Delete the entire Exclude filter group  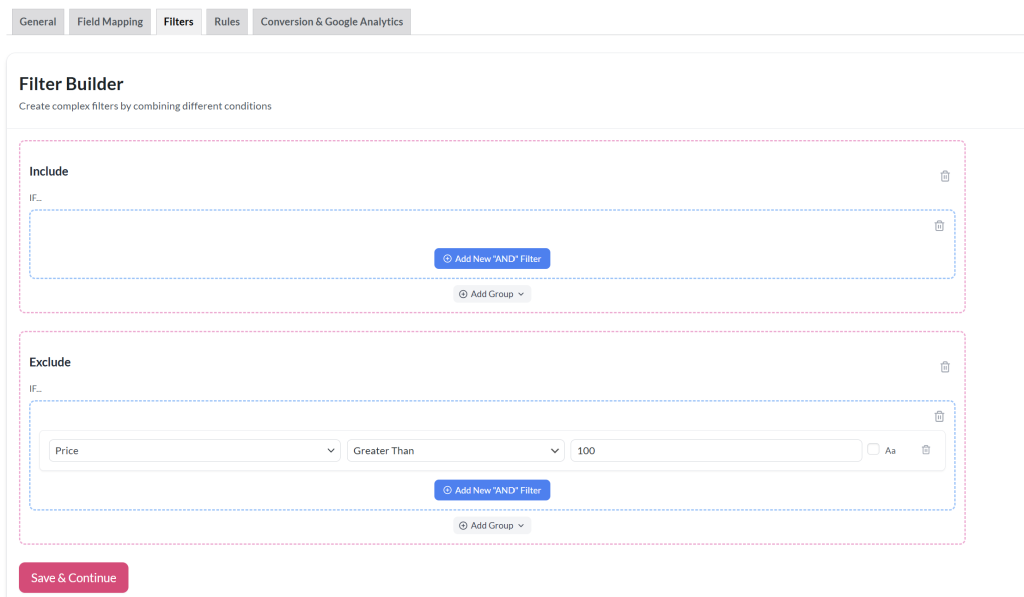945,367
